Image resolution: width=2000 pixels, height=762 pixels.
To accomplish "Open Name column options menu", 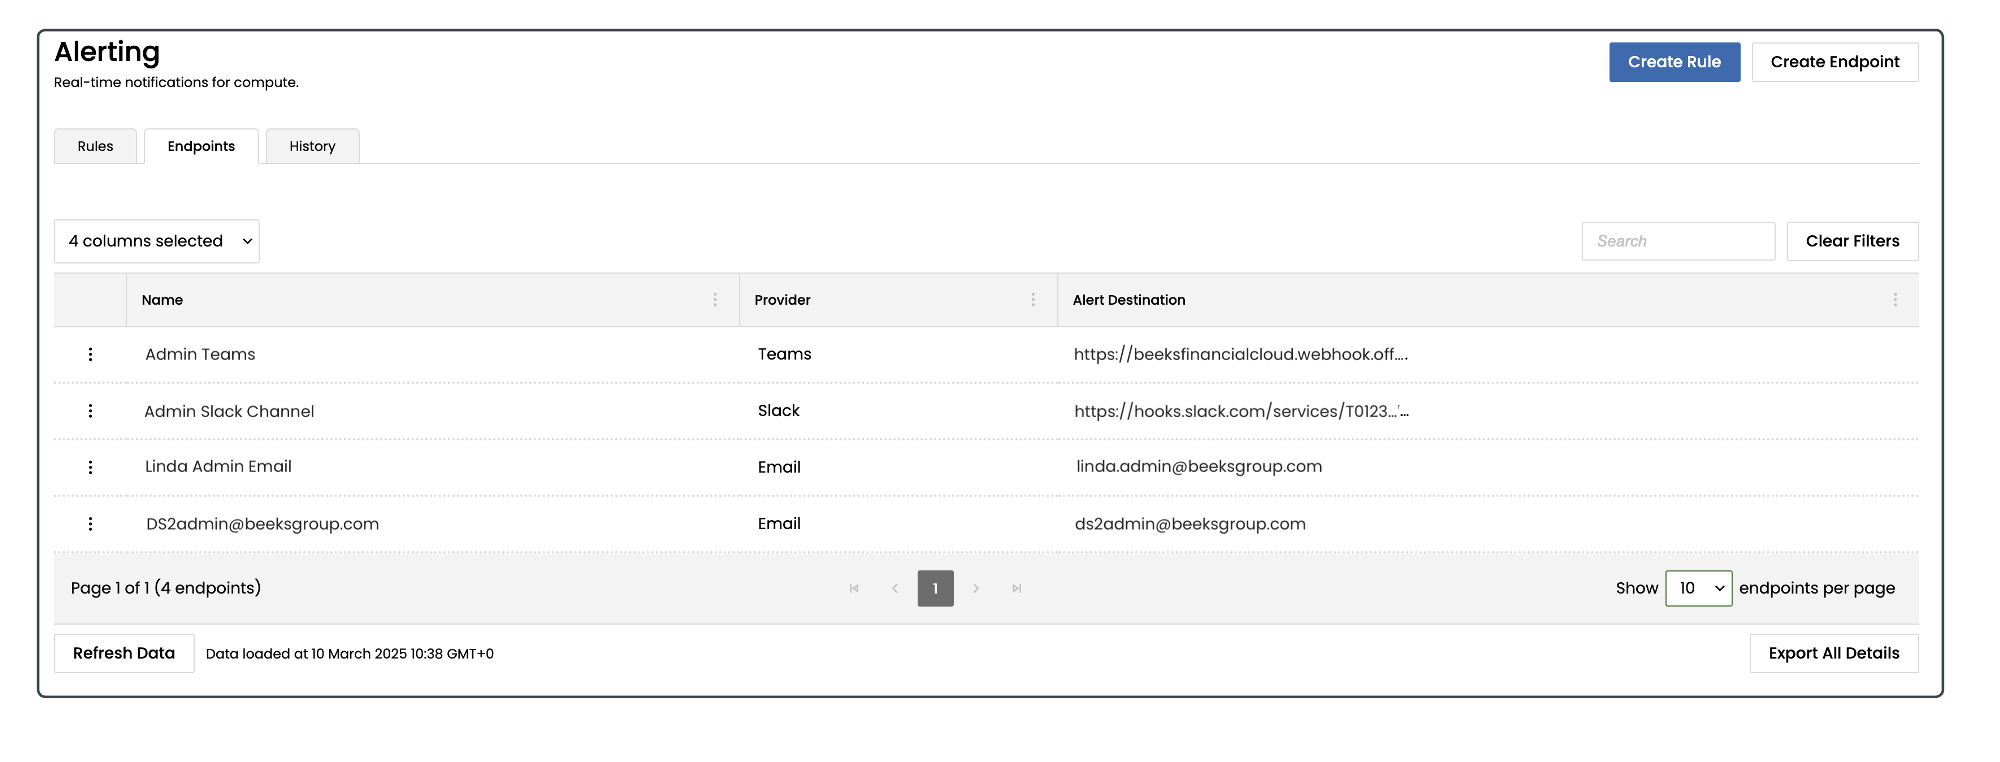I will [x=715, y=300].
